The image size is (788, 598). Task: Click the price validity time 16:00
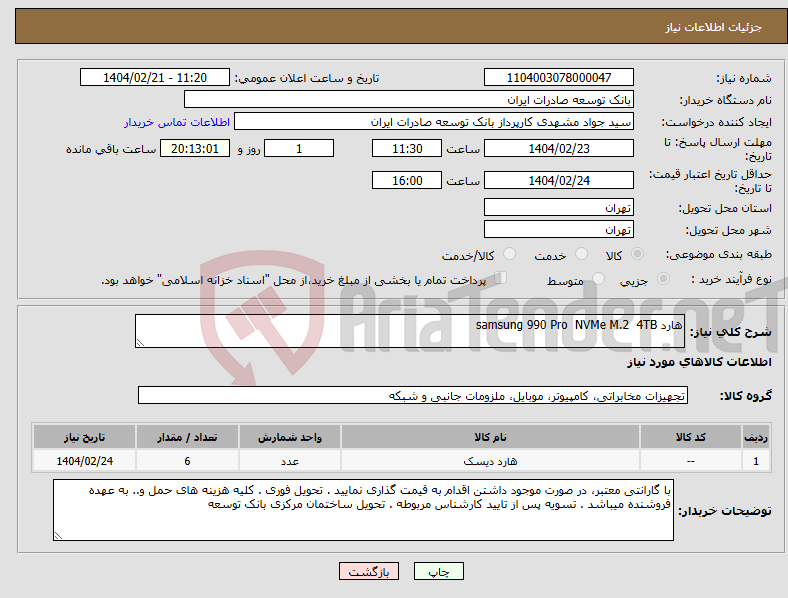(407, 180)
